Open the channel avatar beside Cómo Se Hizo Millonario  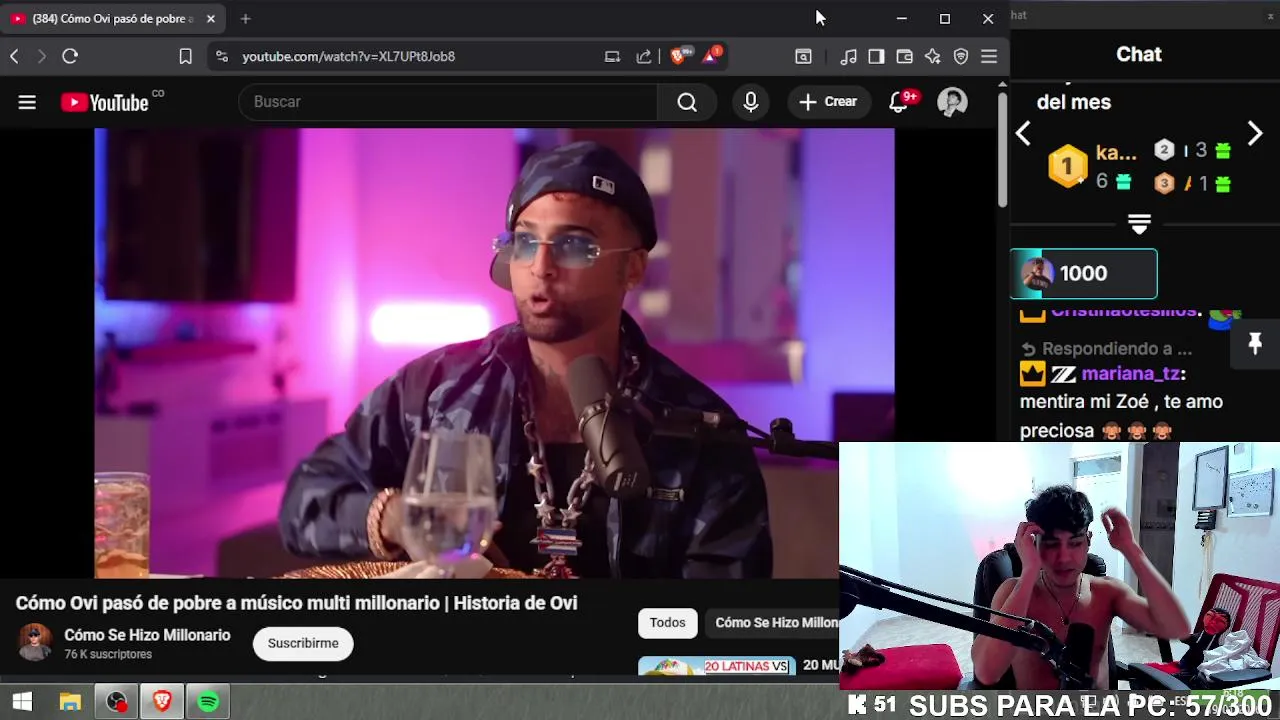(35, 643)
